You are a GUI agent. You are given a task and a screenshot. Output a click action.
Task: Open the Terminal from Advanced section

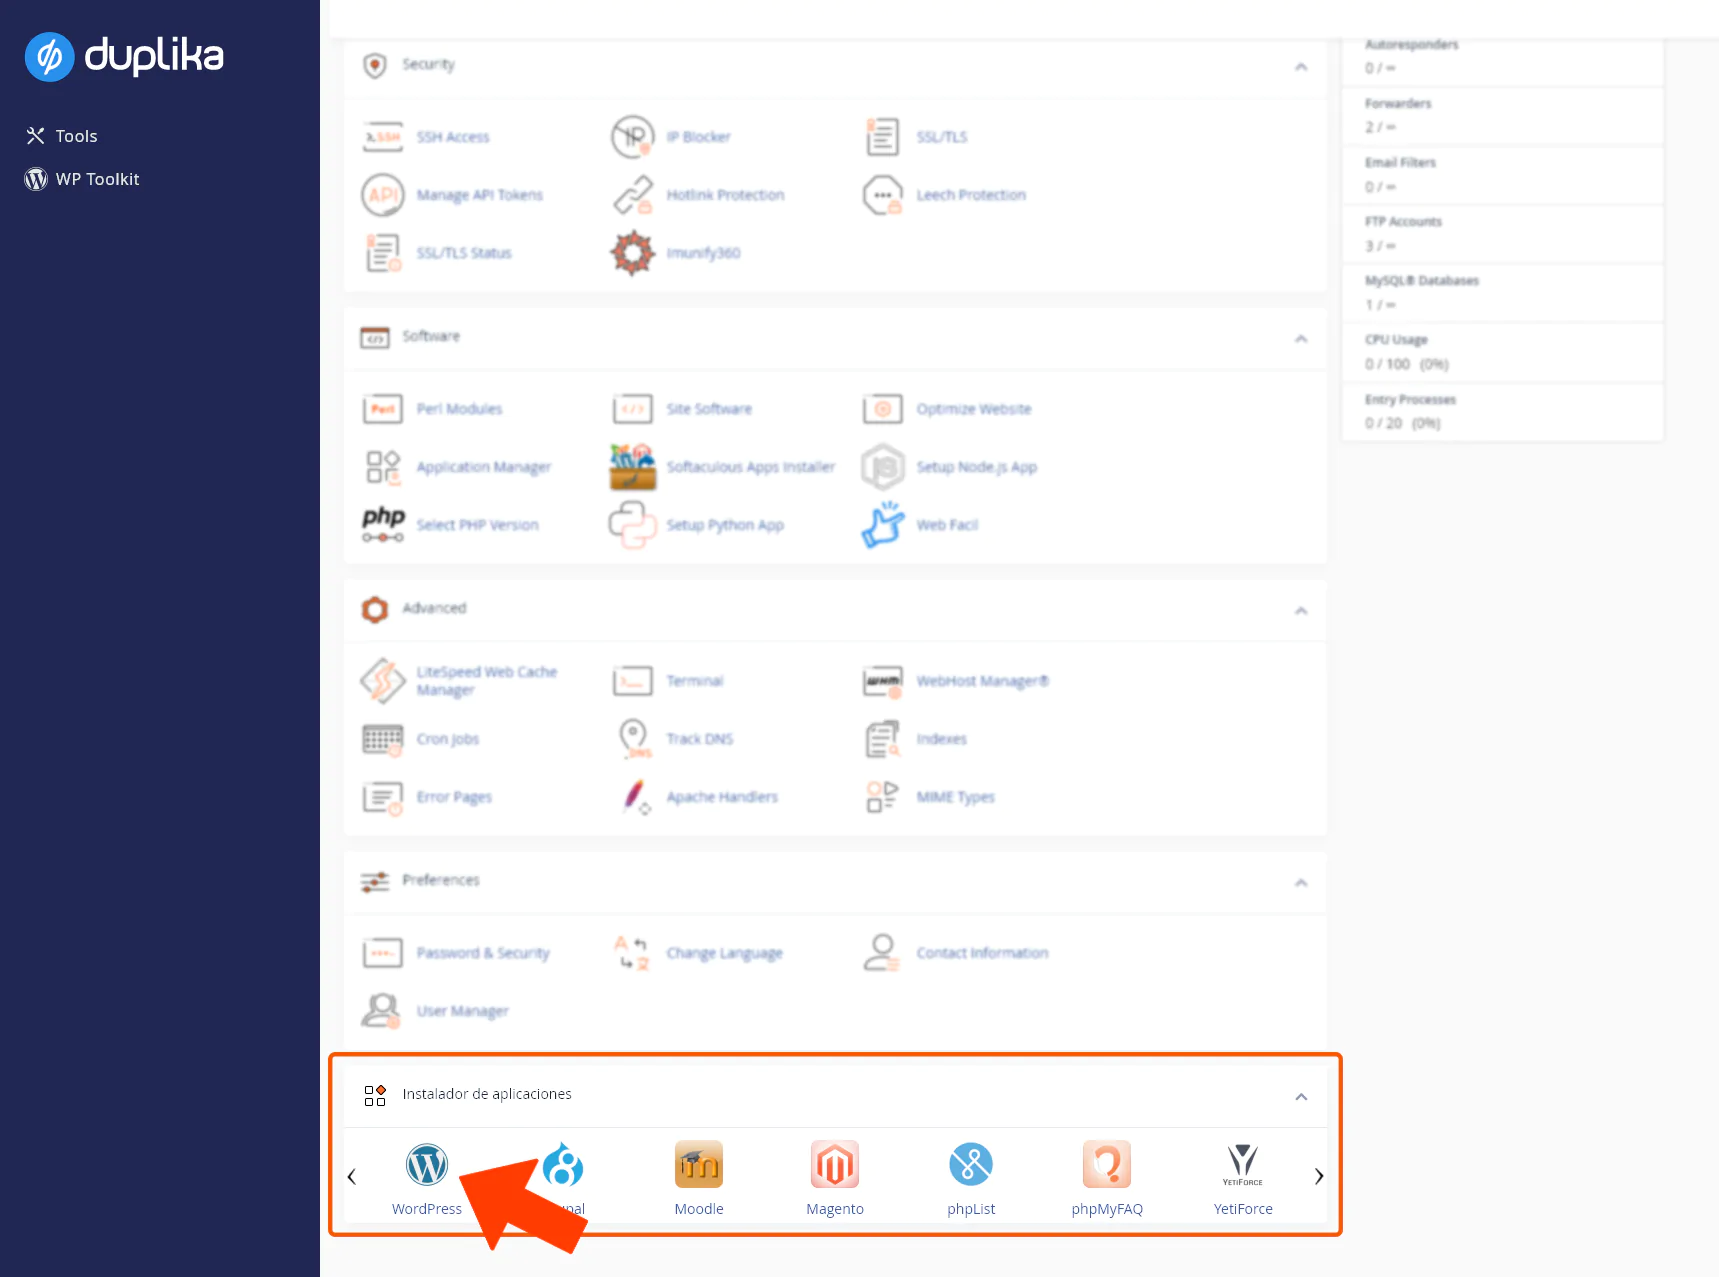(694, 680)
